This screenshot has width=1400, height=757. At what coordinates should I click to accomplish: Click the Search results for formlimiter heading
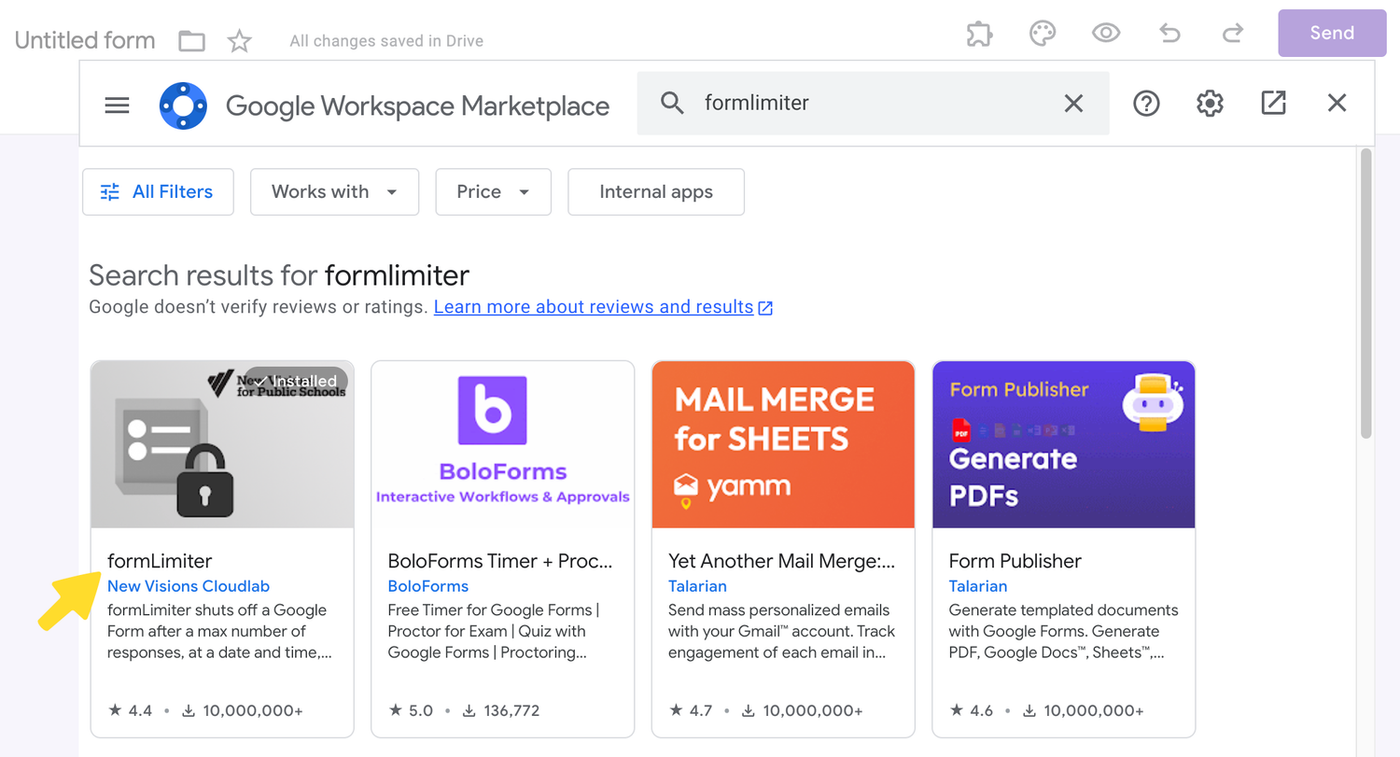click(x=279, y=275)
